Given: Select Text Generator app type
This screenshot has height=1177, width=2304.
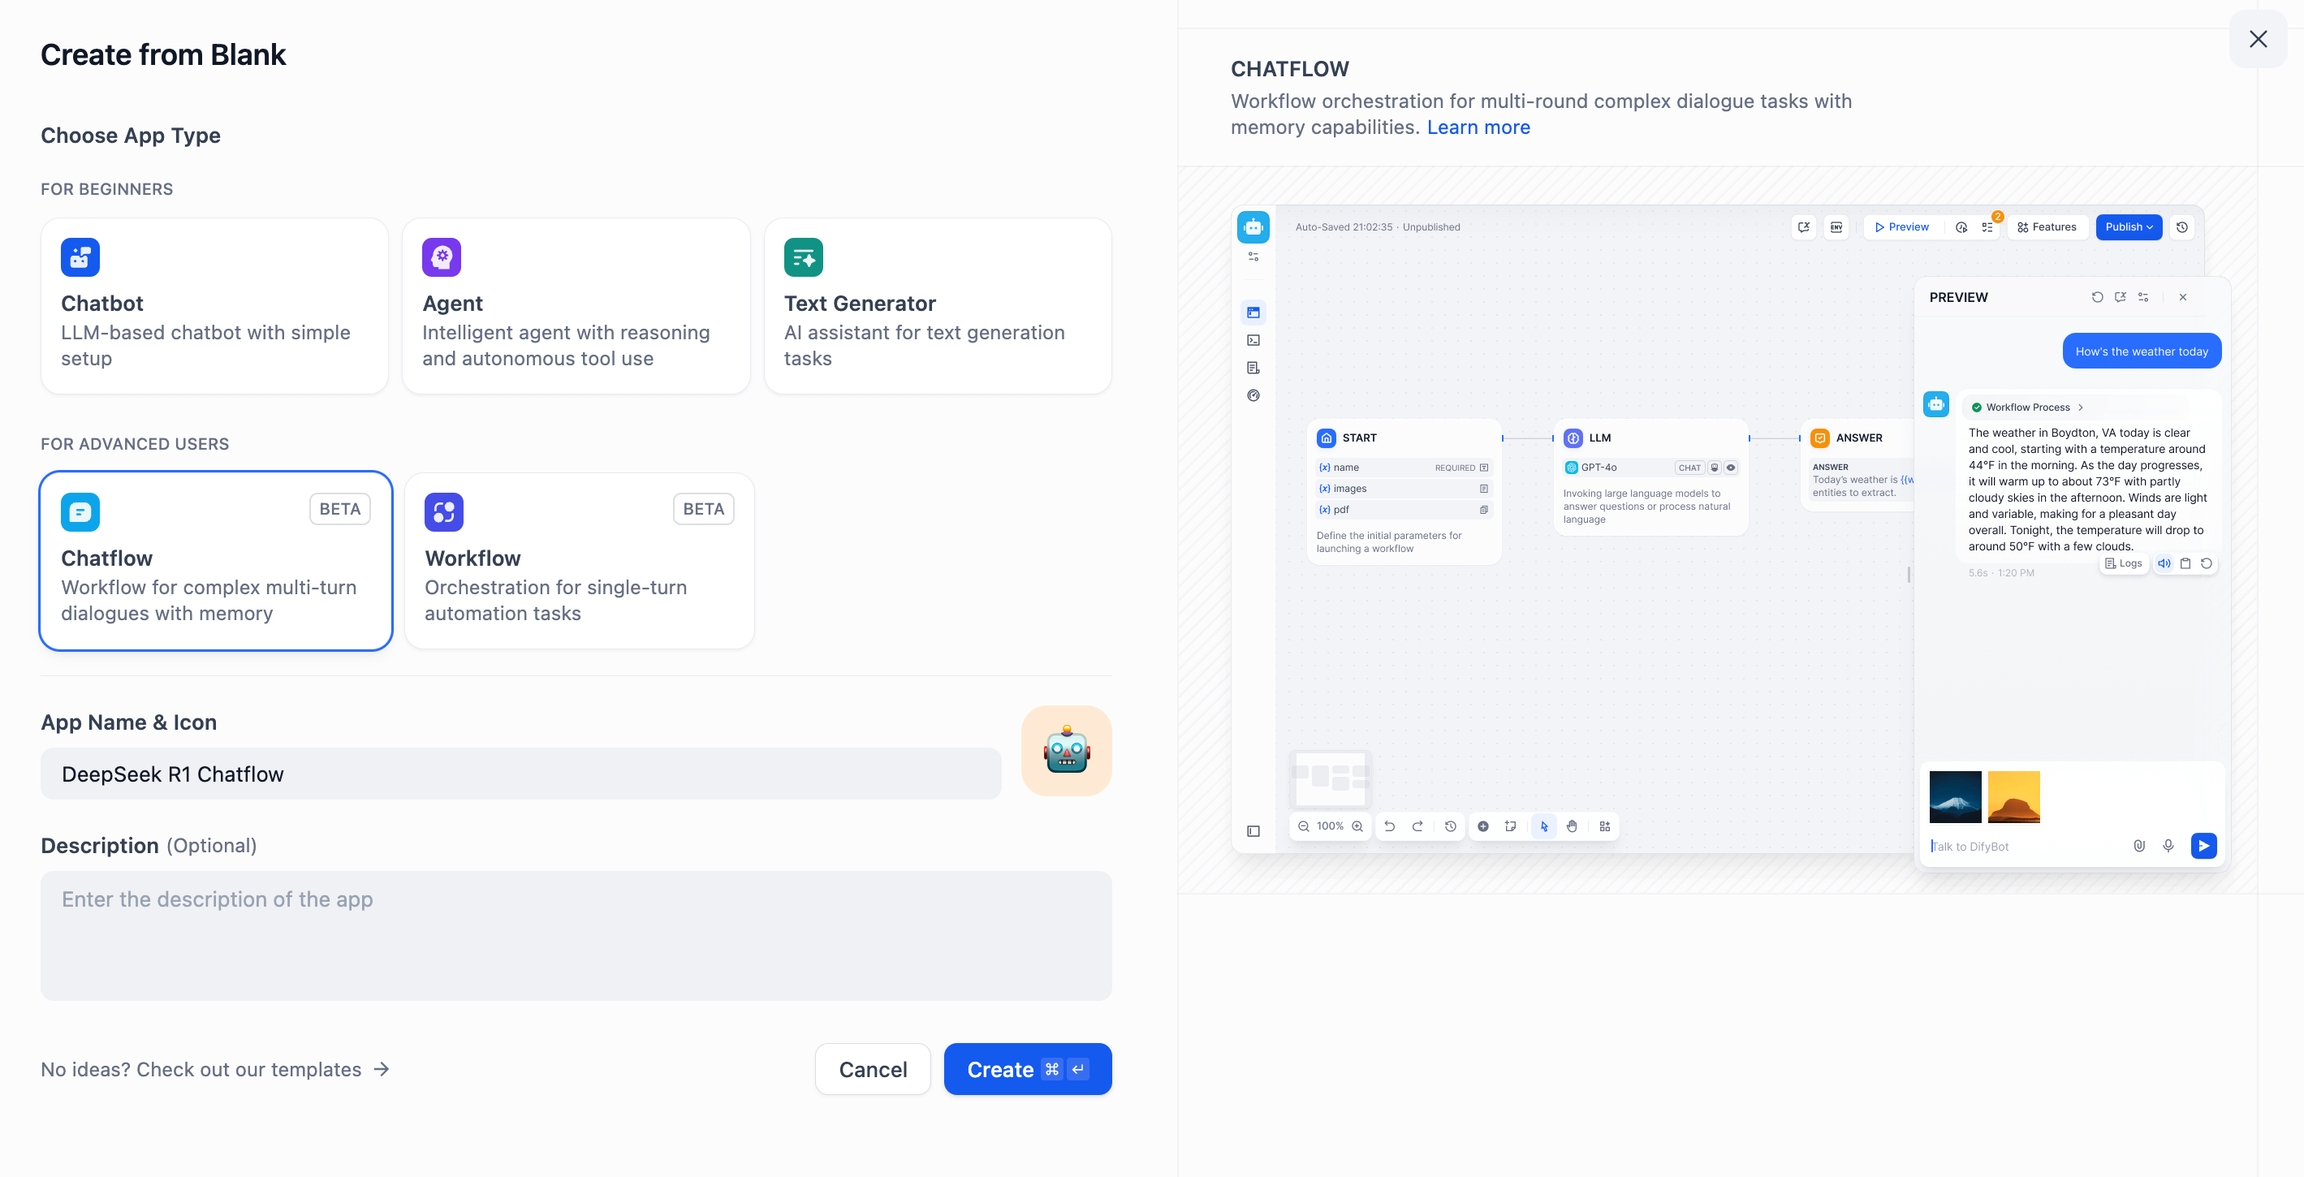Looking at the screenshot, I should pos(937,306).
